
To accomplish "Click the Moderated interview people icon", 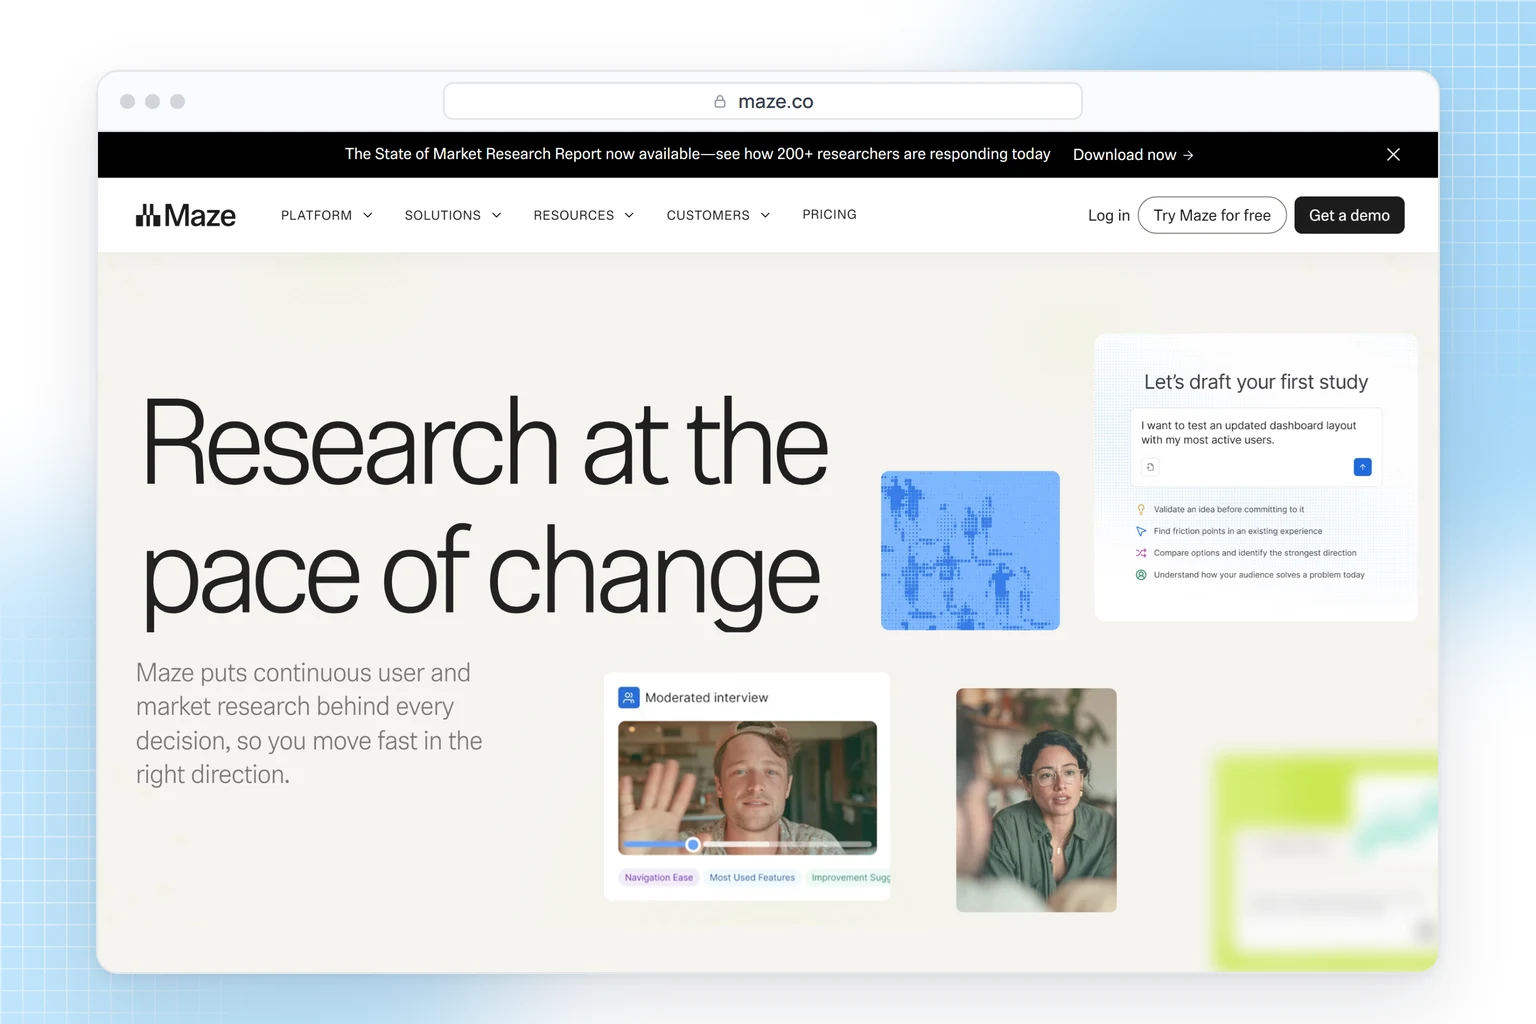I will [628, 697].
